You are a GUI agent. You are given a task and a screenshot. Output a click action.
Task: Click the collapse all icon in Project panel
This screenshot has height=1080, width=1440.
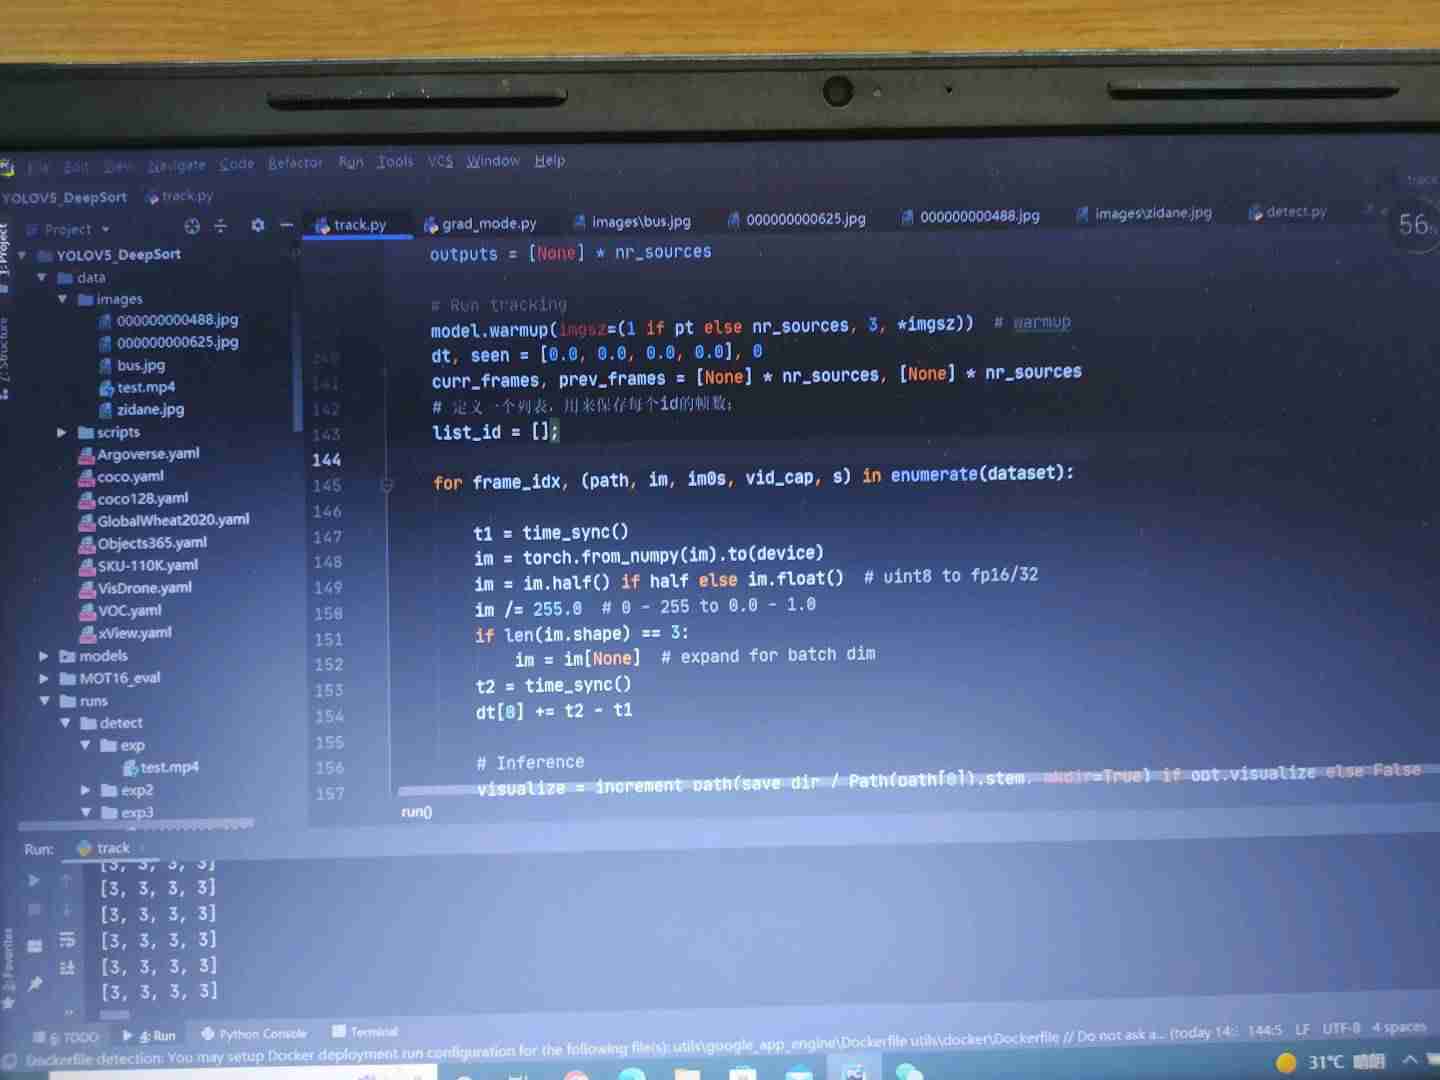point(221,227)
